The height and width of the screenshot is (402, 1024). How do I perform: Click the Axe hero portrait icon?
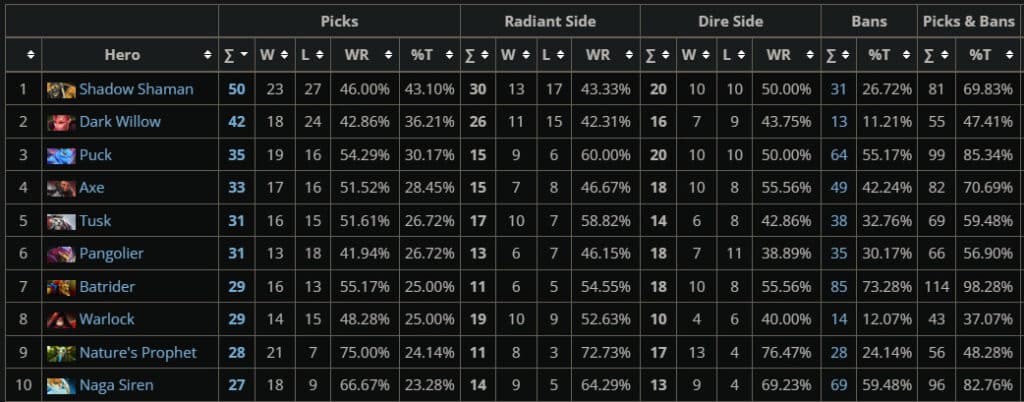click(x=61, y=188)
